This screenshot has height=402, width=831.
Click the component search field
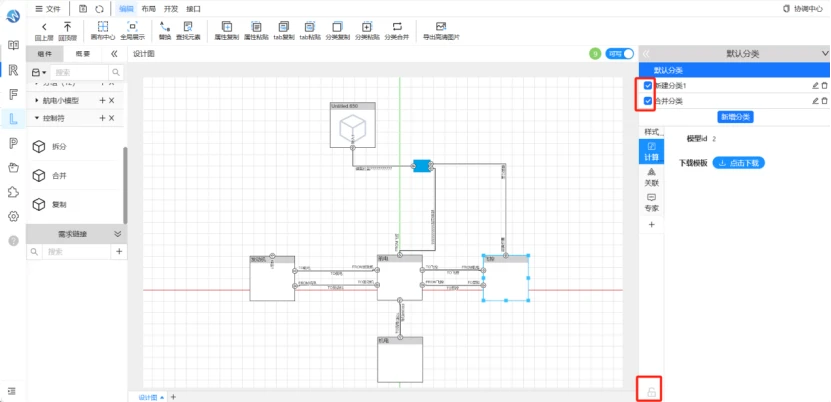(79, 73)
